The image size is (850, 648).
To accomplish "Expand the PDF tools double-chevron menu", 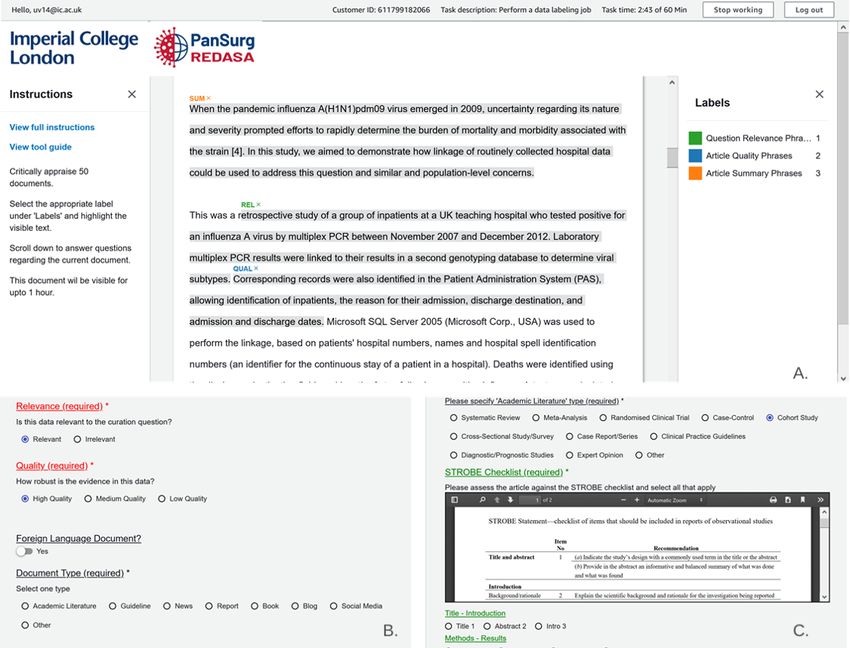I will coord(820,500).
